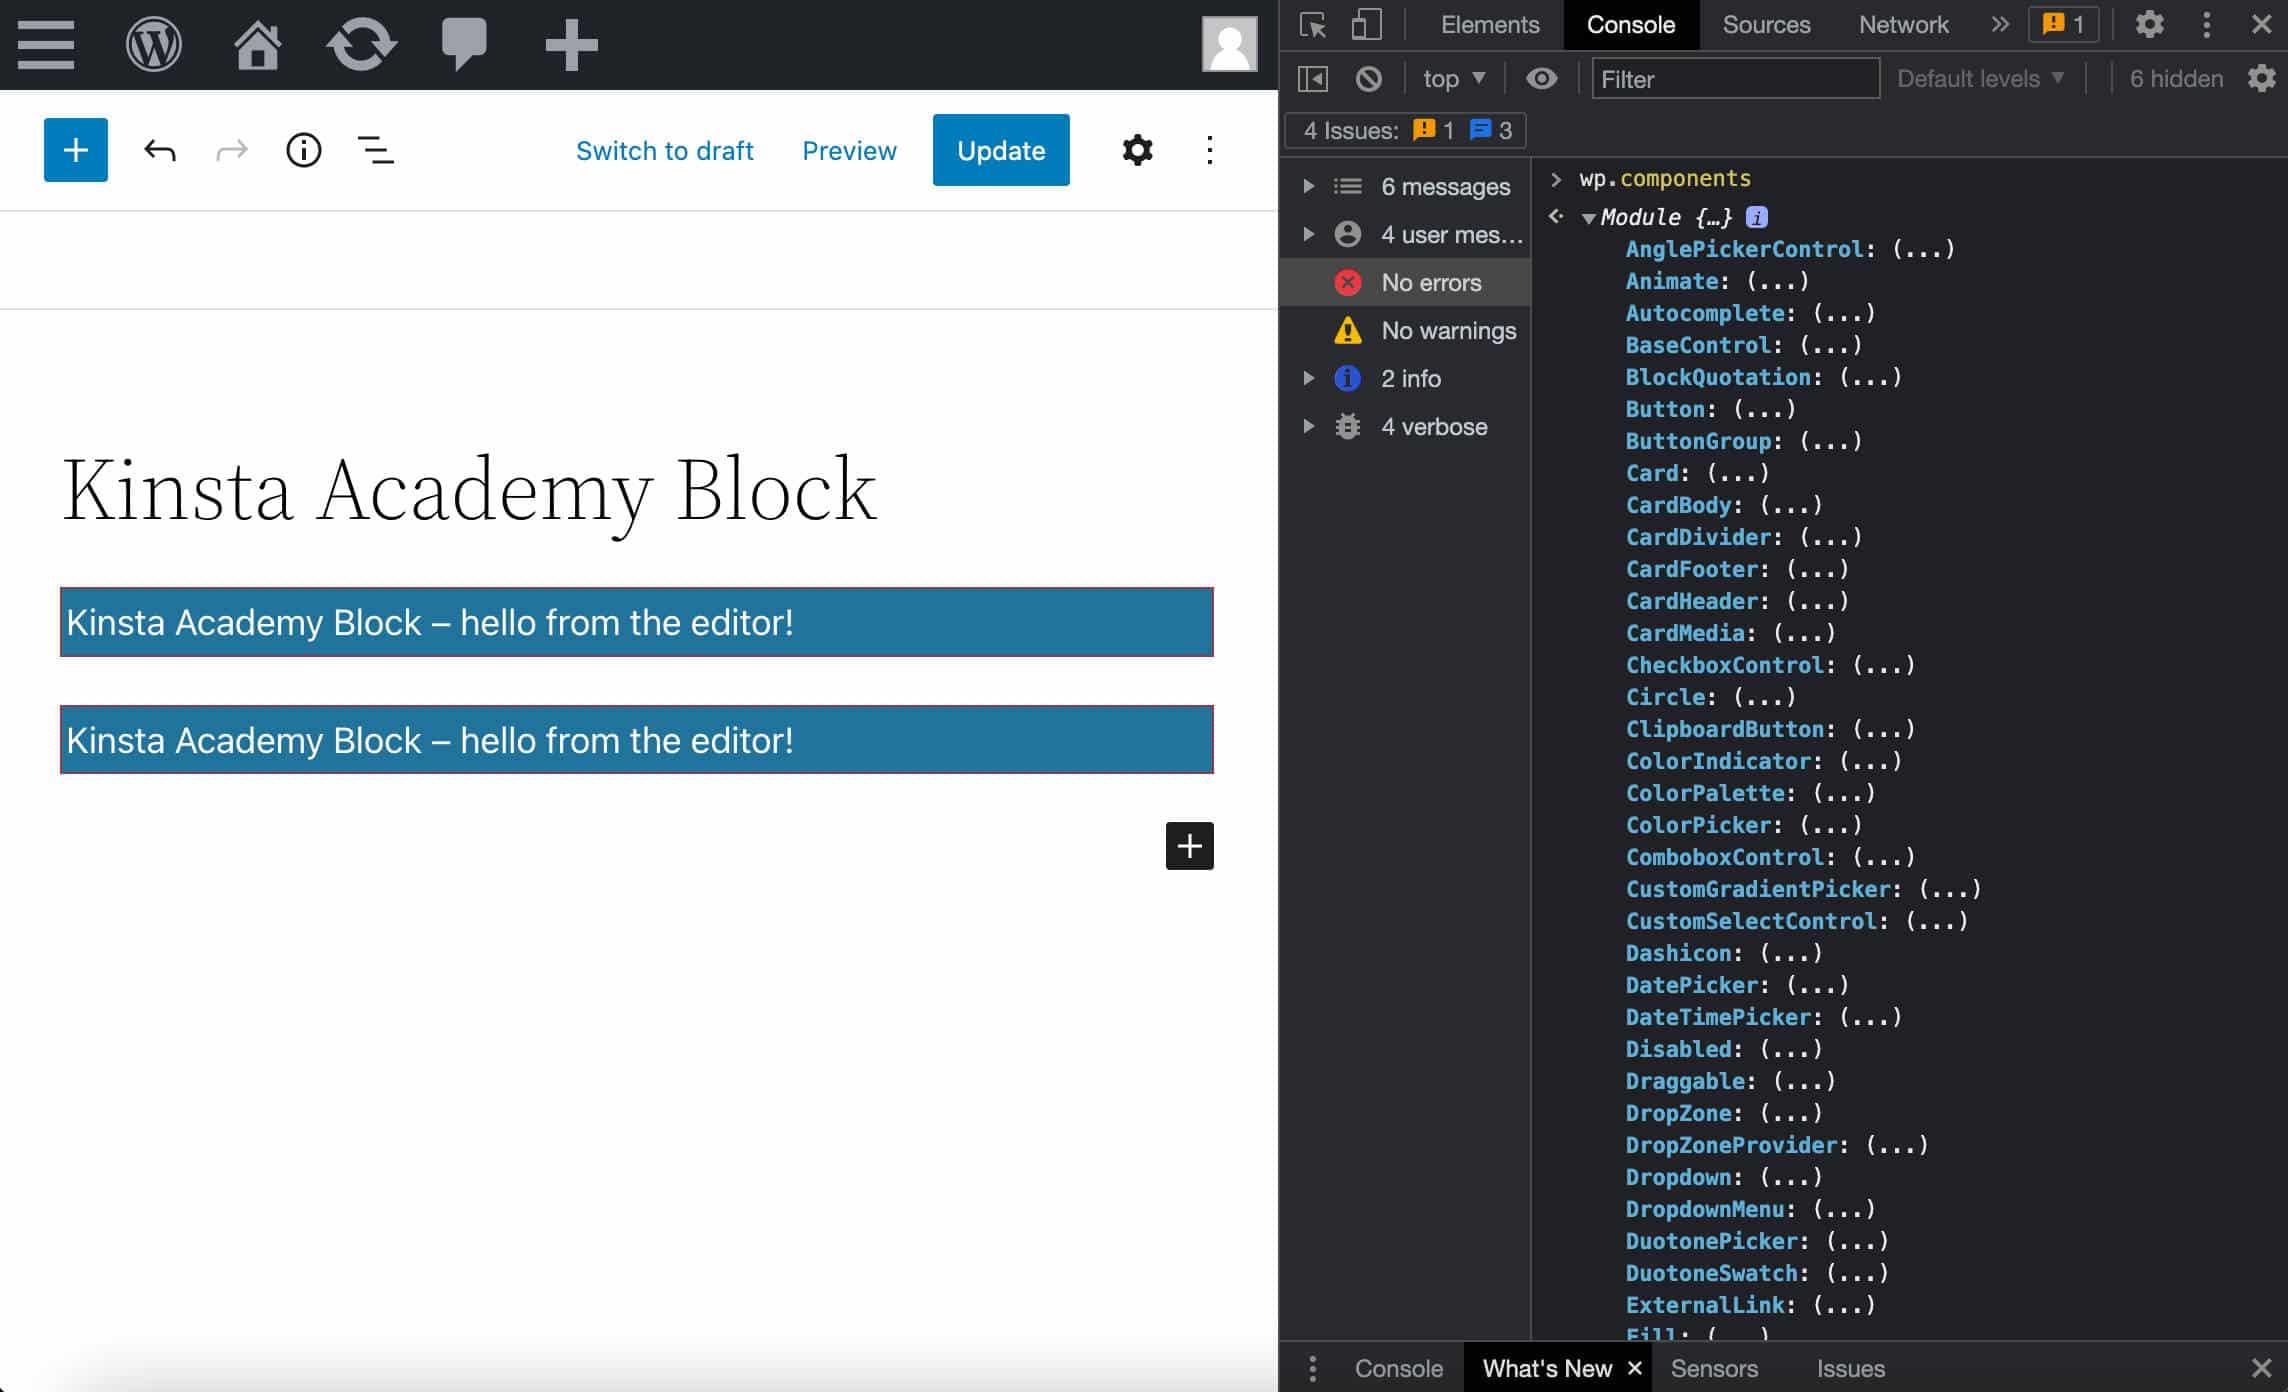
Task: Open the post settings gear icon
Action: (x=1139, y=150)
